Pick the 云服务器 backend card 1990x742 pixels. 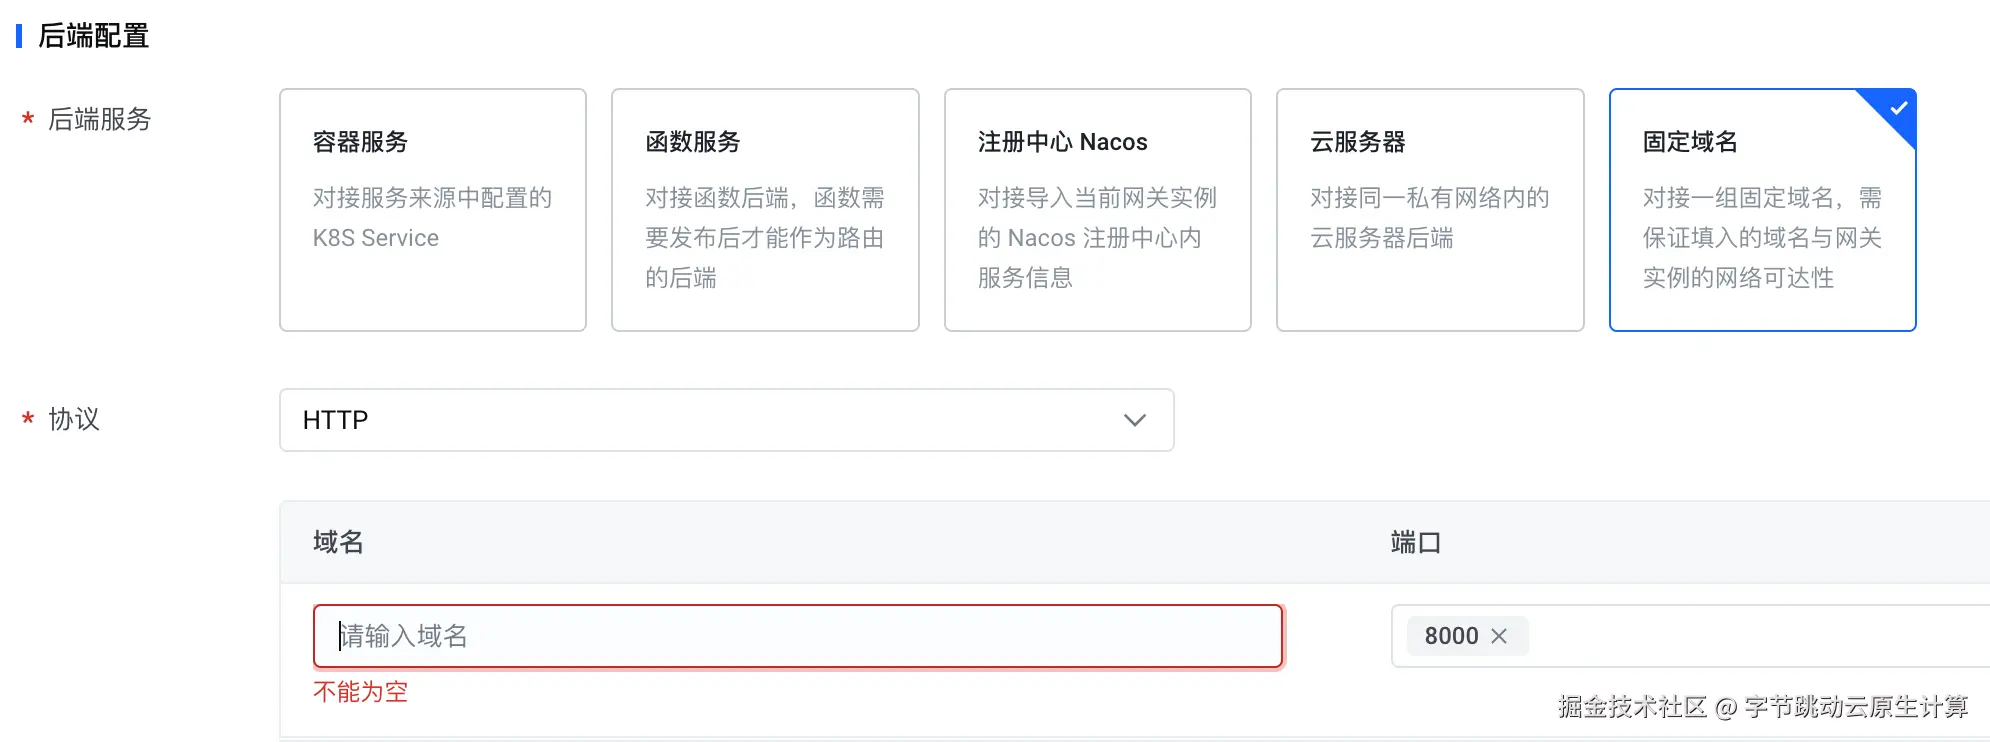[1429, 209]
